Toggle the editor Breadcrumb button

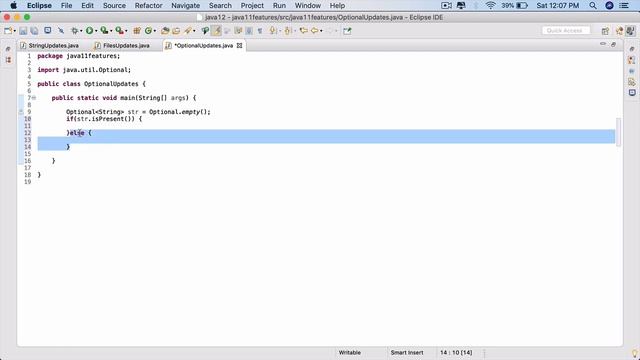[x=205, y=31]
